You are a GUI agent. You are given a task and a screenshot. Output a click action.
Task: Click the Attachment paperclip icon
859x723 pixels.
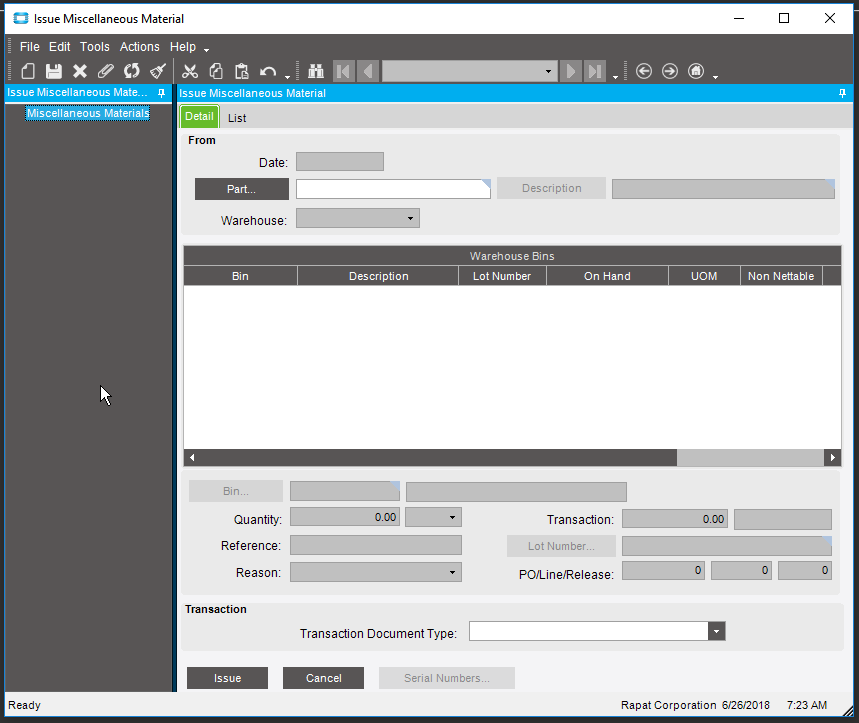coord(106,71)
